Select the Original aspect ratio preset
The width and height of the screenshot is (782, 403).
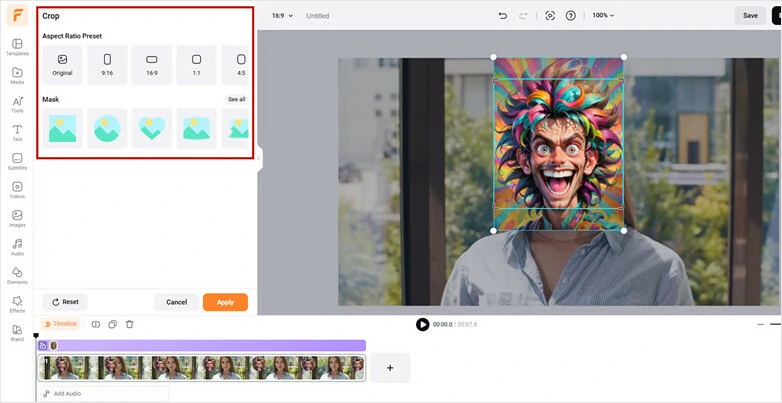point(62,65)
